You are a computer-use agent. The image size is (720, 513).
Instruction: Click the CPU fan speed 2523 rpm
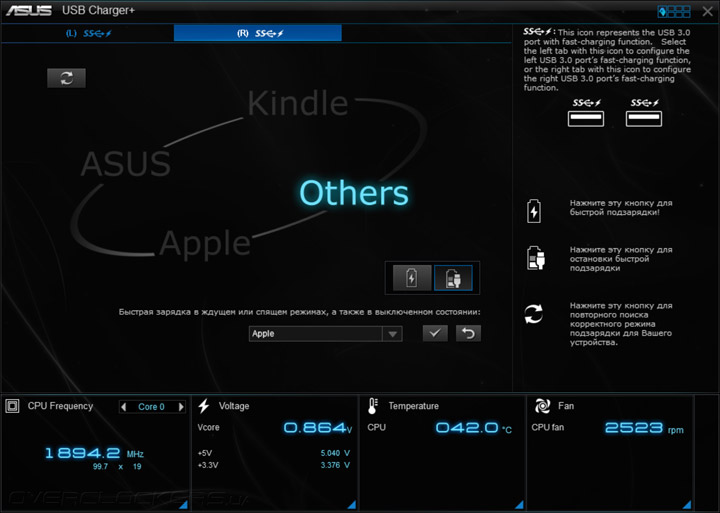[x=644, y=428]
